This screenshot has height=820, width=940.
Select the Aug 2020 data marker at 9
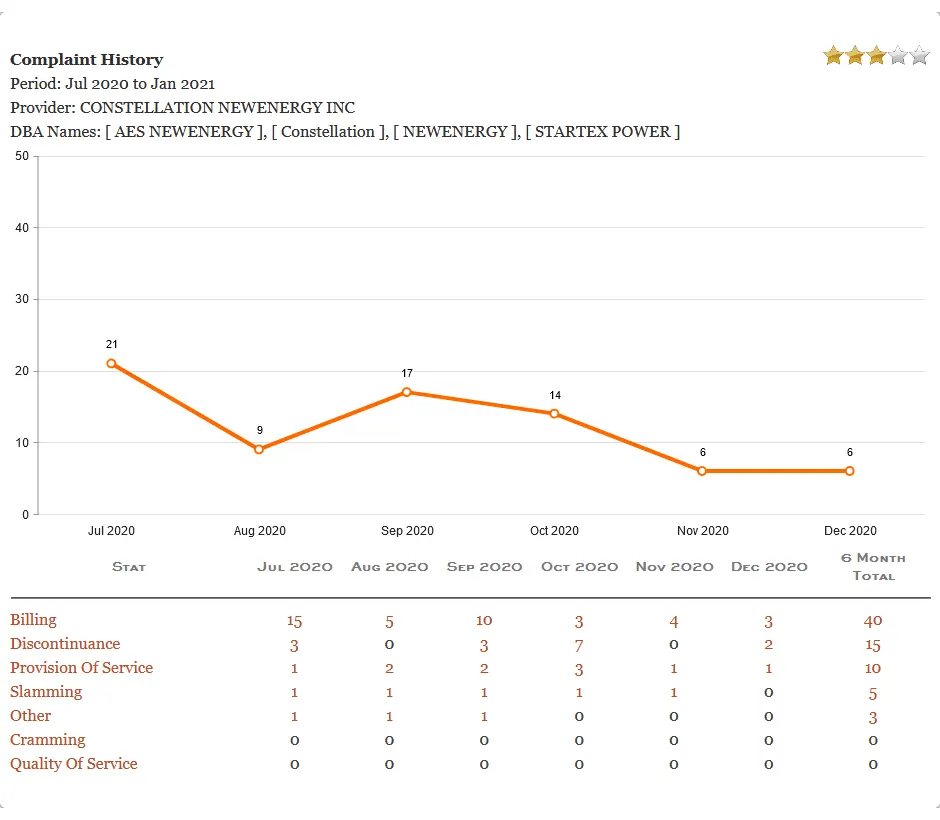[x=259, y=450]
